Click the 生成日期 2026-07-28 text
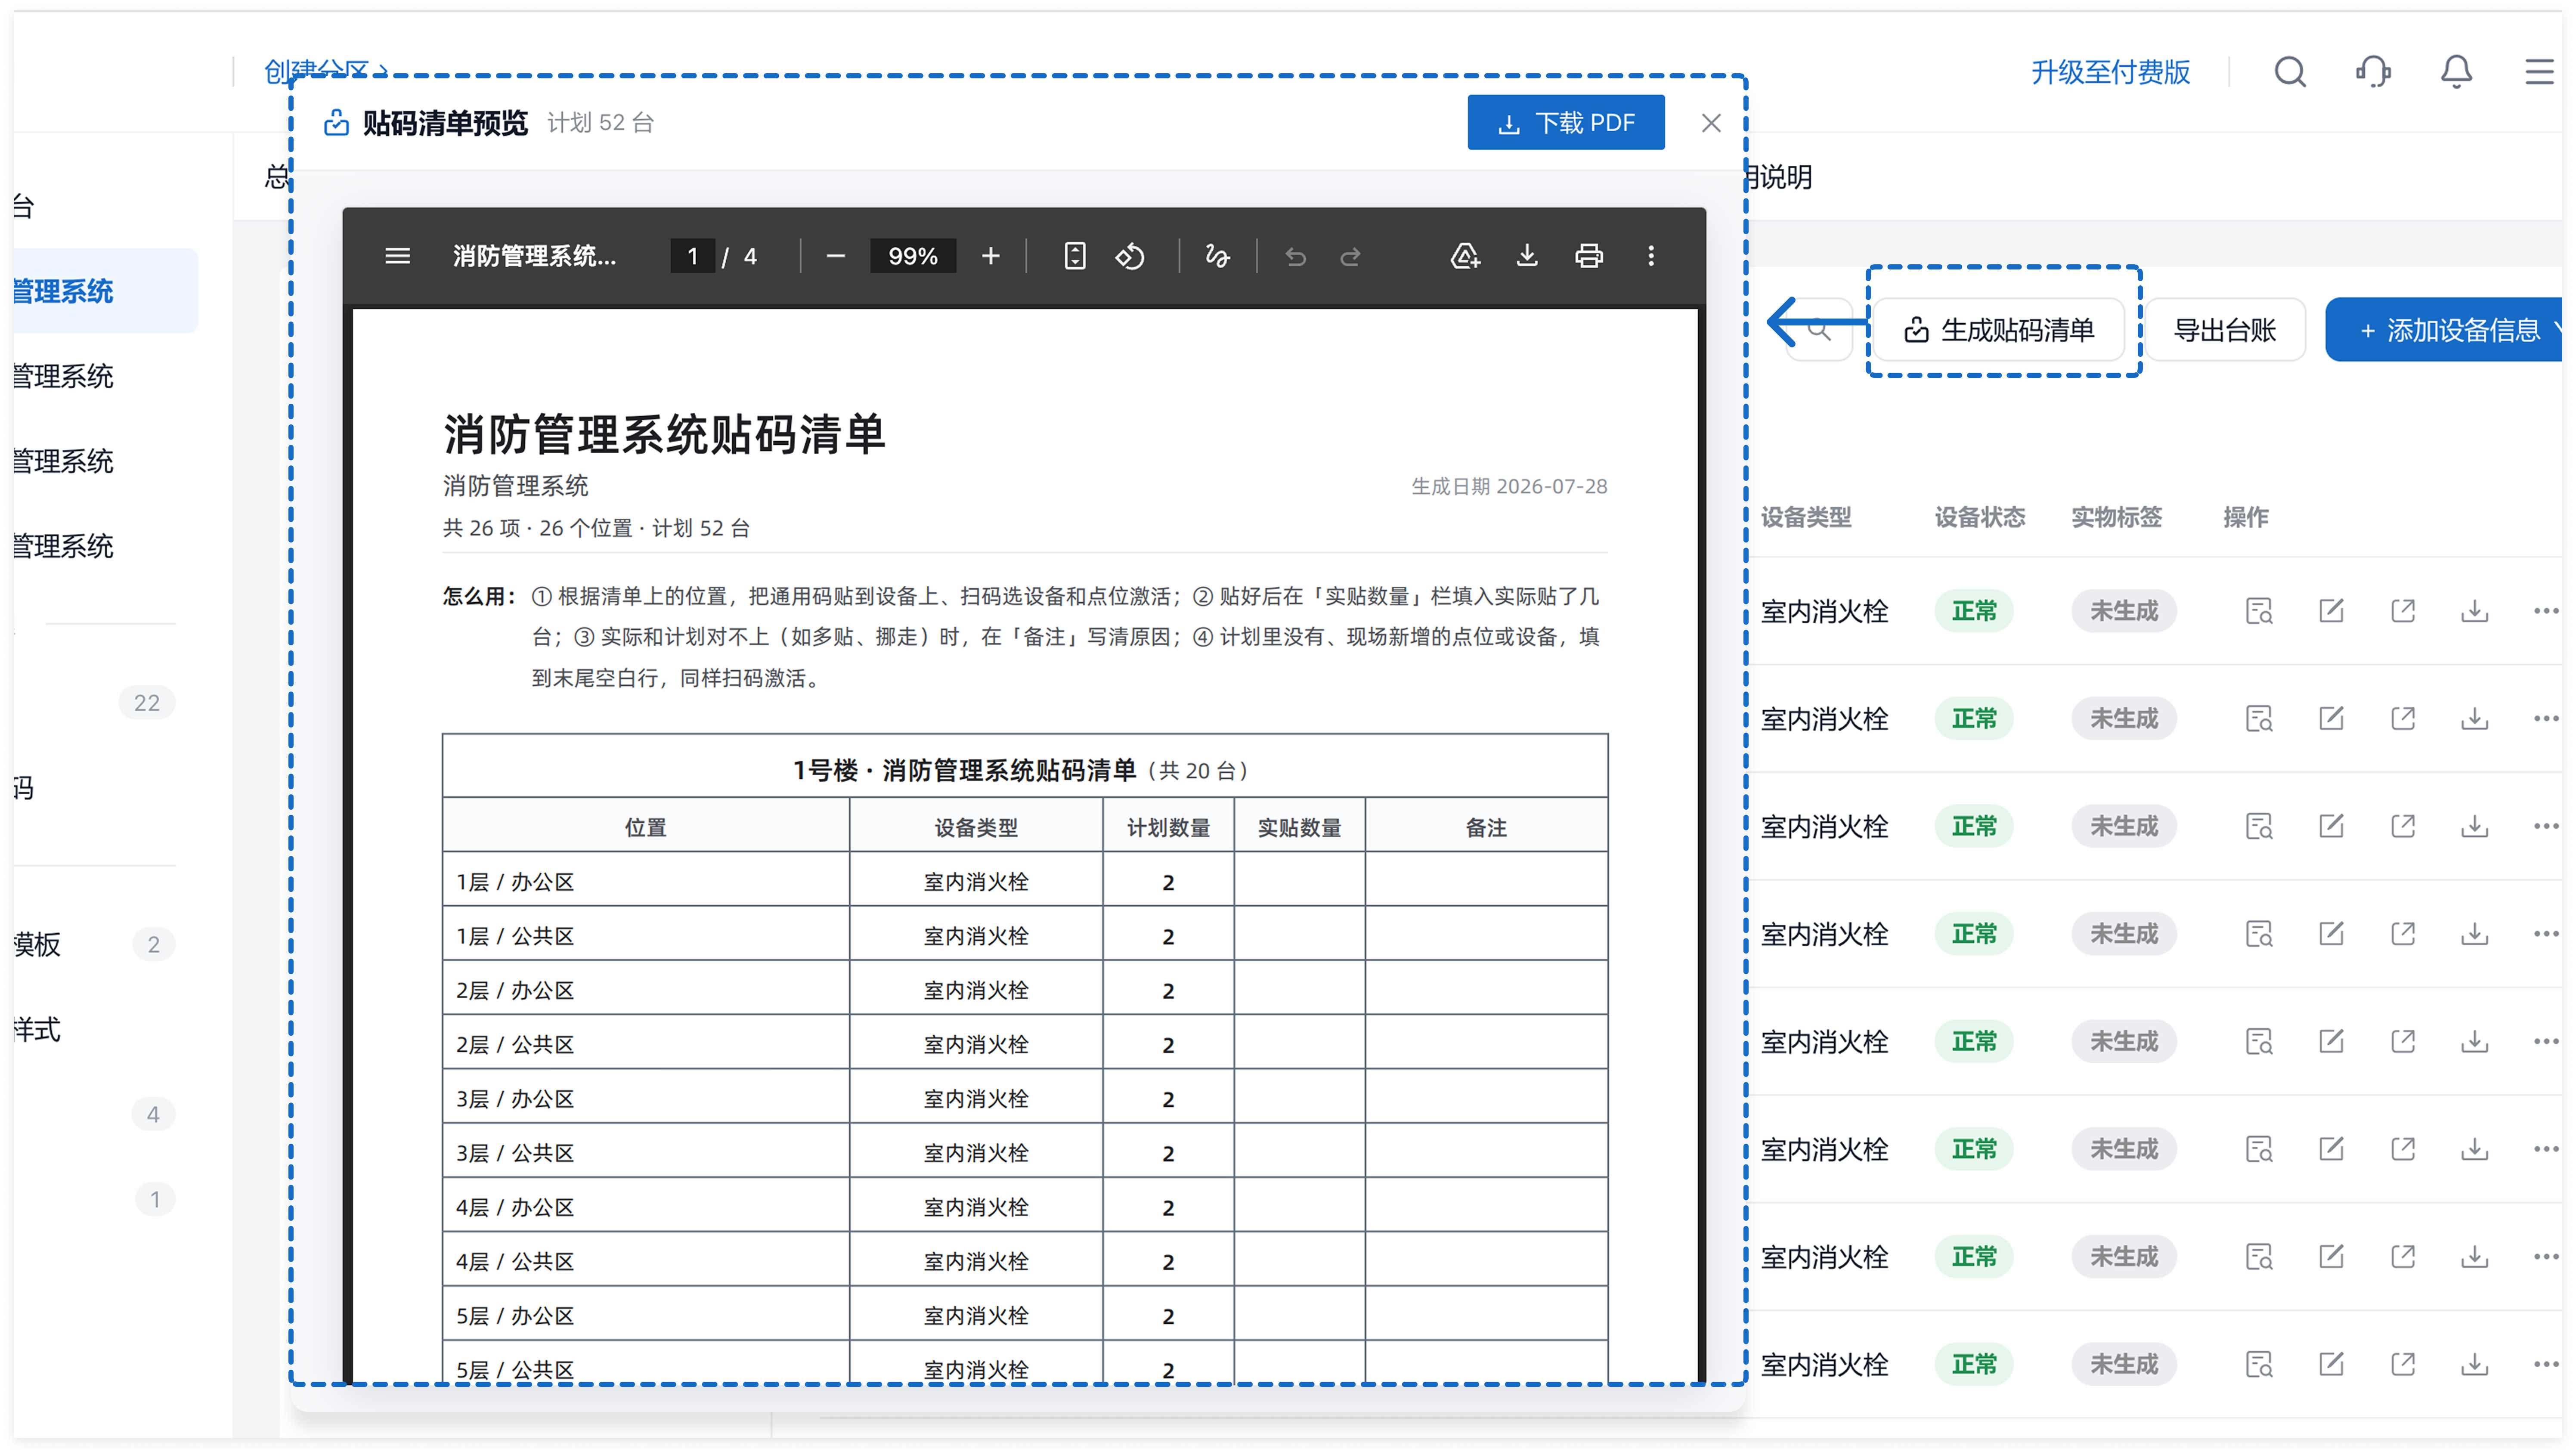2576x1455 pixels. 1508,487
